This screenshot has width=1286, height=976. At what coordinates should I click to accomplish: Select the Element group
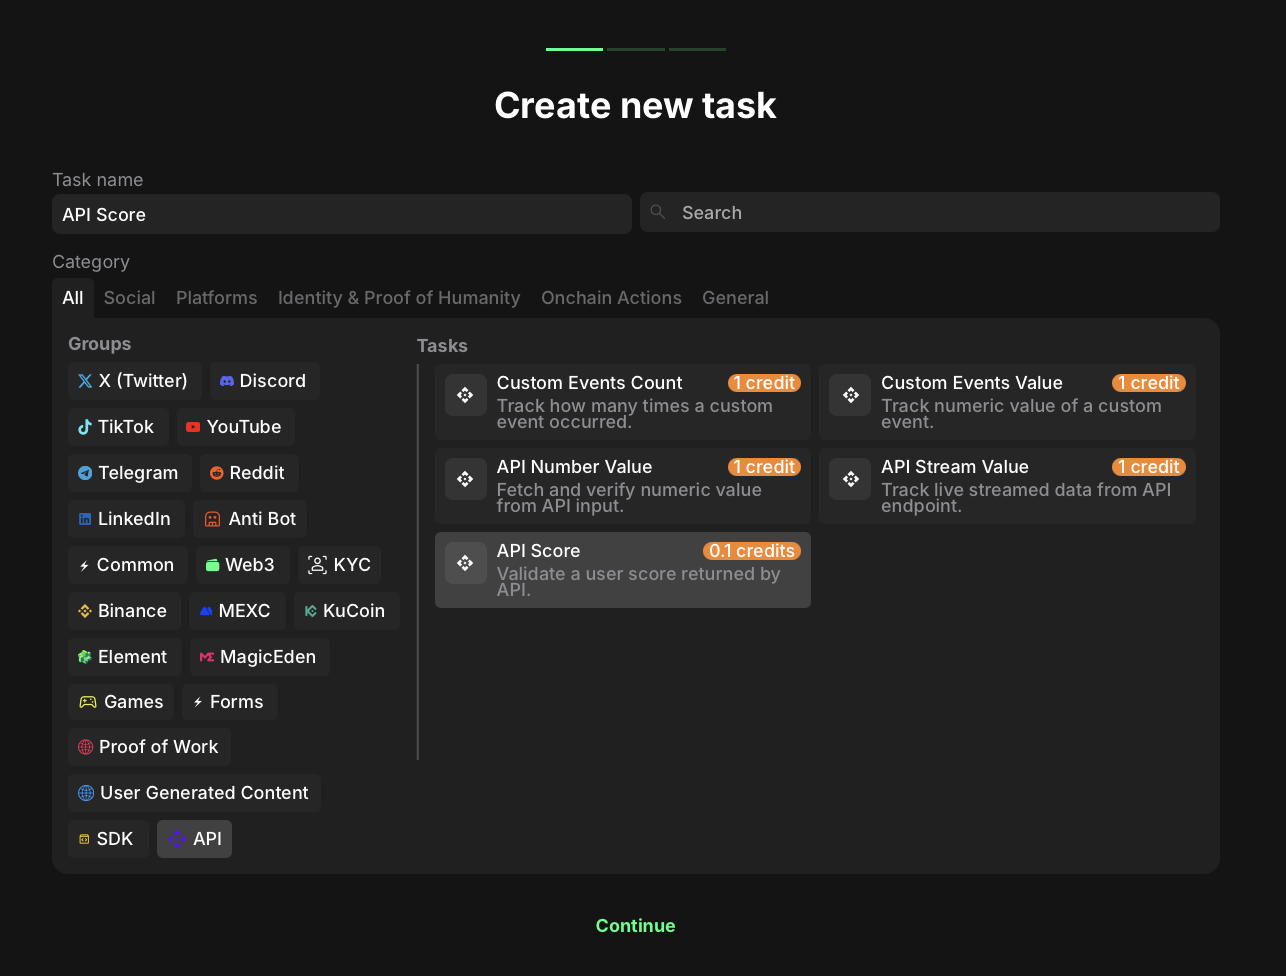tap(125, 657)
